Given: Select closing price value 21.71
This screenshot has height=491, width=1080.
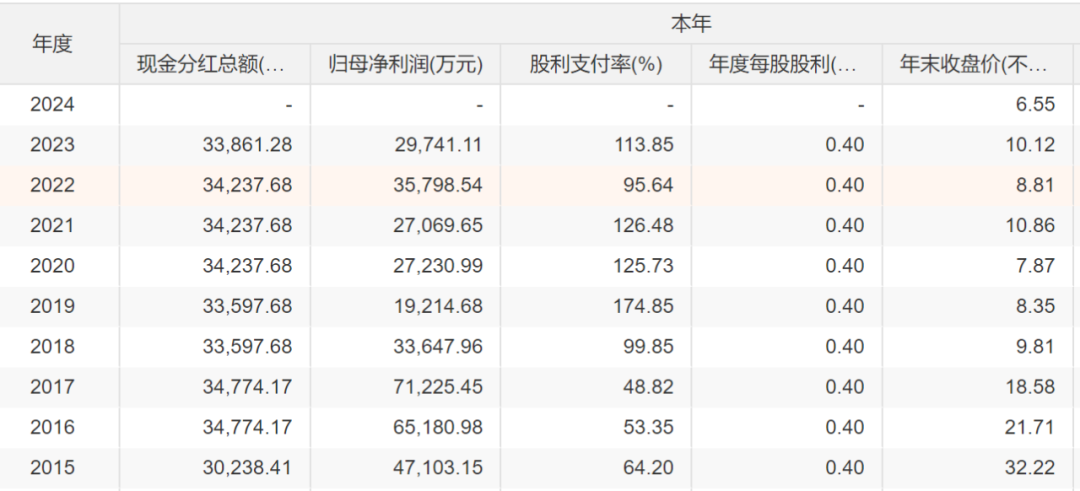Looking at the screenshot, I should tap(1030, 427).
